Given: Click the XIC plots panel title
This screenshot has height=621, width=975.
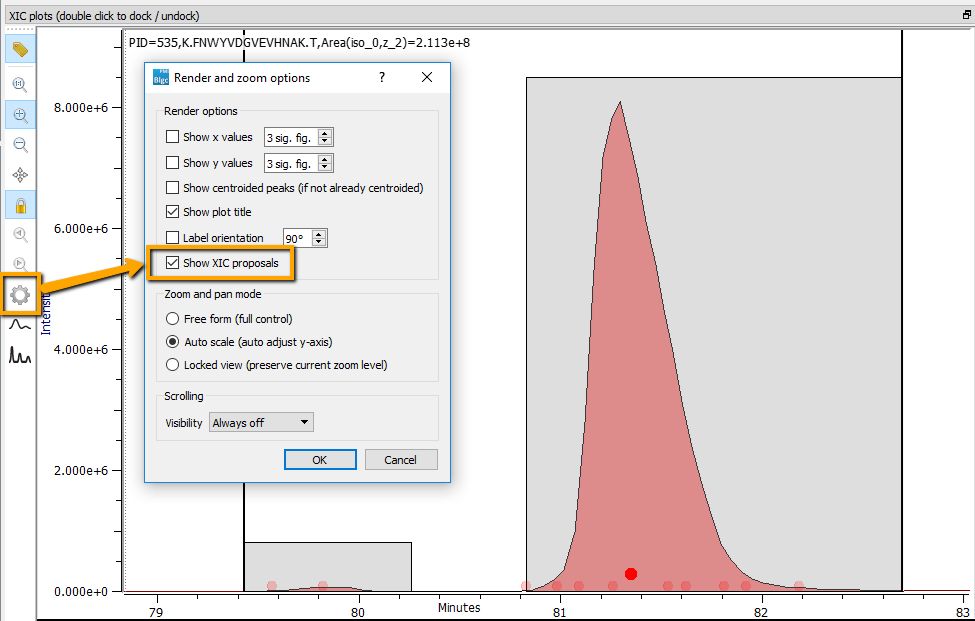Looking at the screenshot, I should pos(104,16).
